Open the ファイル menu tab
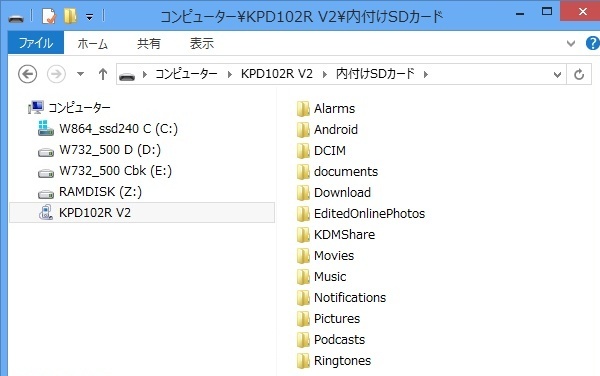Image resolution: width=600 pixels, height=376 pixels. [x=36, y=43]
